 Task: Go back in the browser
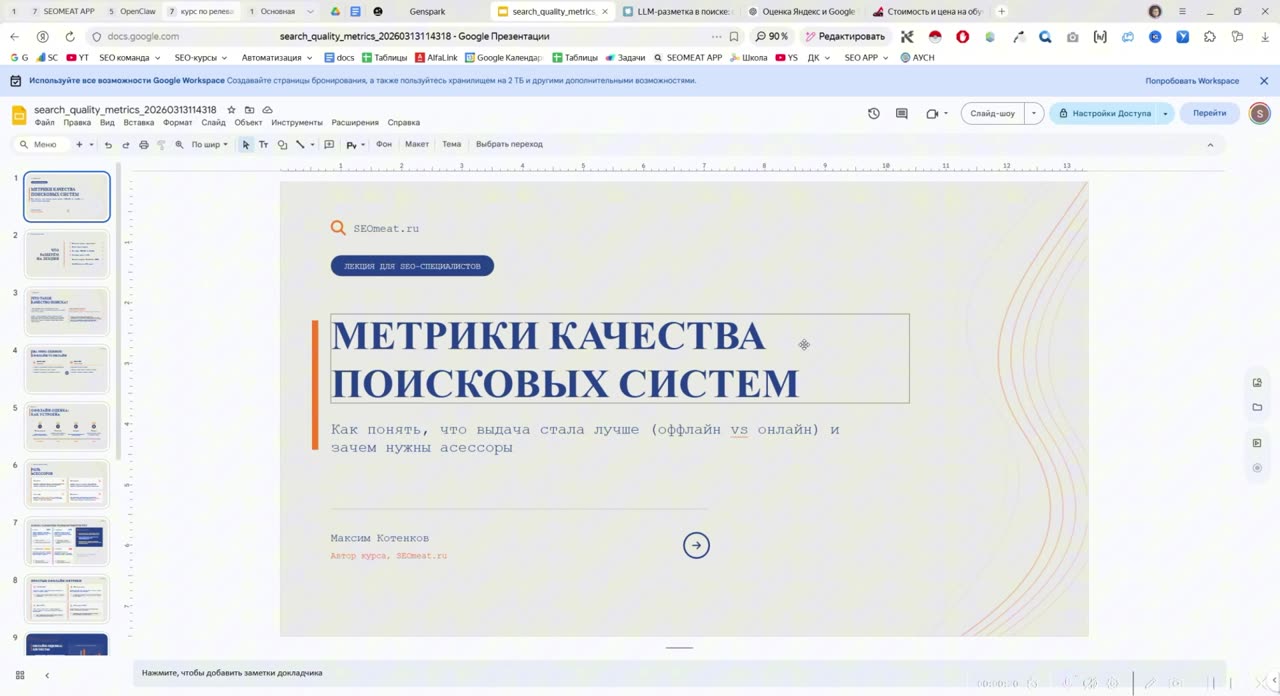click(14, 36)
